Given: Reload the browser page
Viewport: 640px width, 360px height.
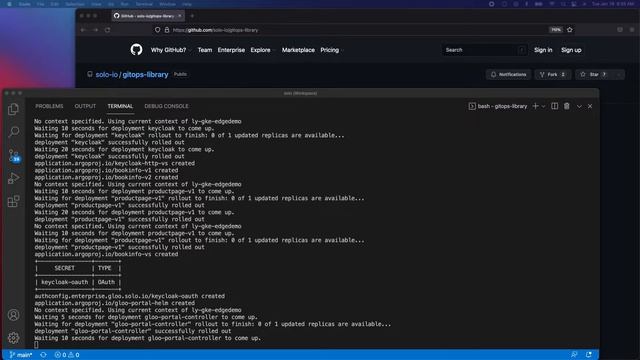Looking at the screenshot, I should pyautogui.click(x=107, y=30).
